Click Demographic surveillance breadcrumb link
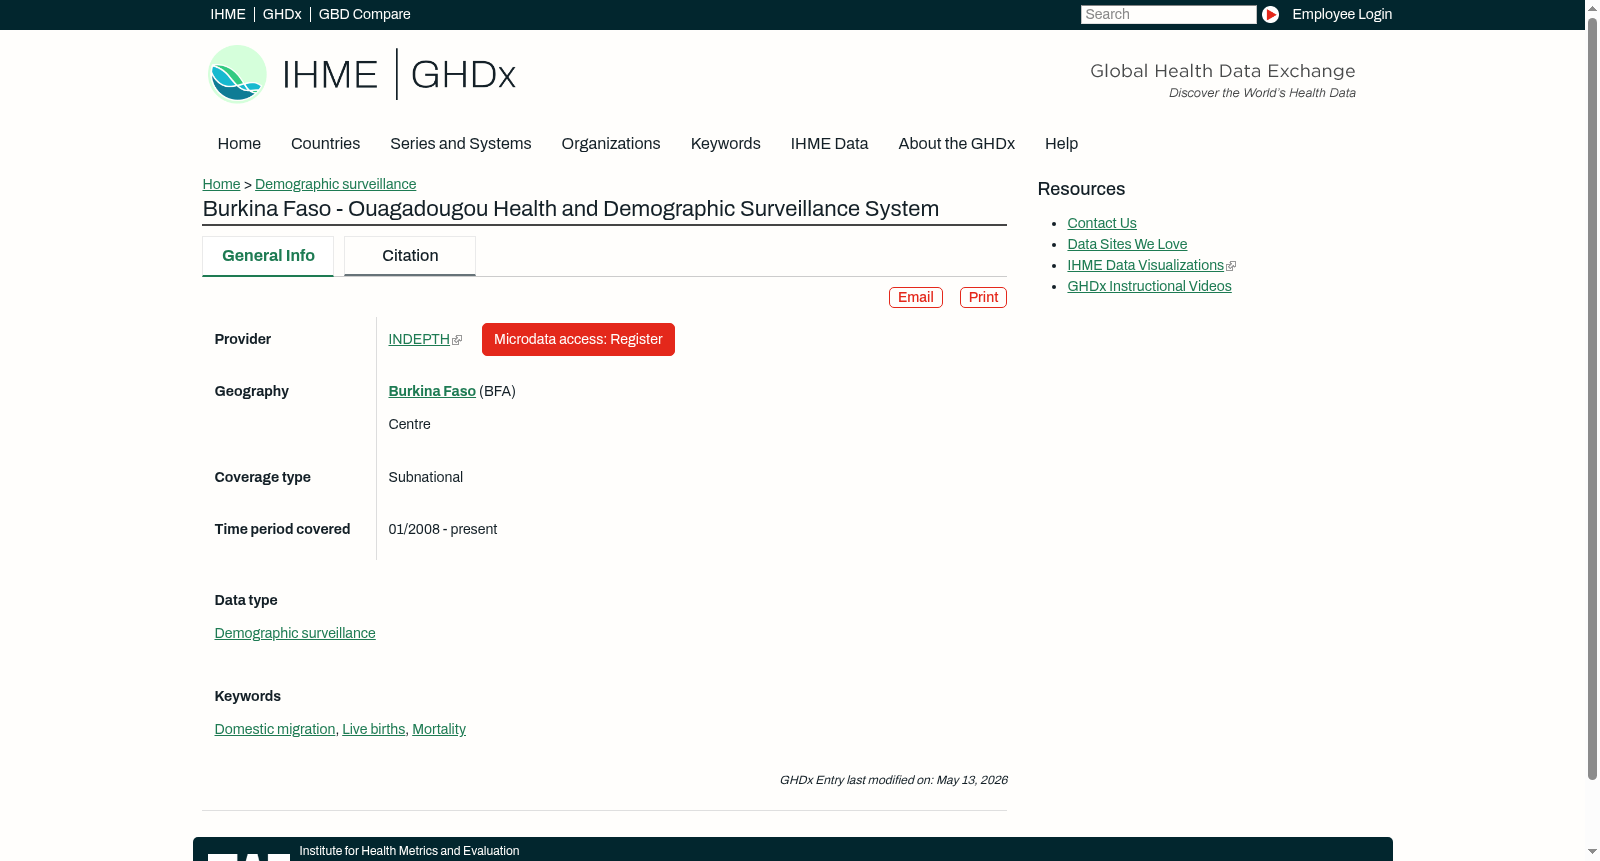 (x=335, y=184)
